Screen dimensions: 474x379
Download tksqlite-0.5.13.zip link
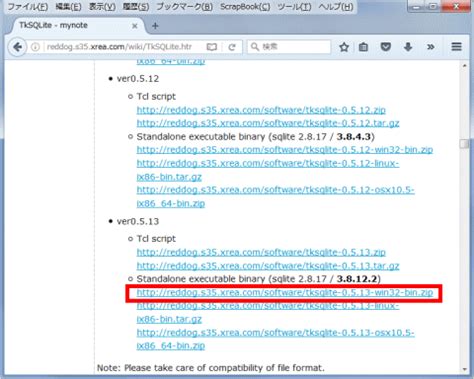click(x=261, y=252)
